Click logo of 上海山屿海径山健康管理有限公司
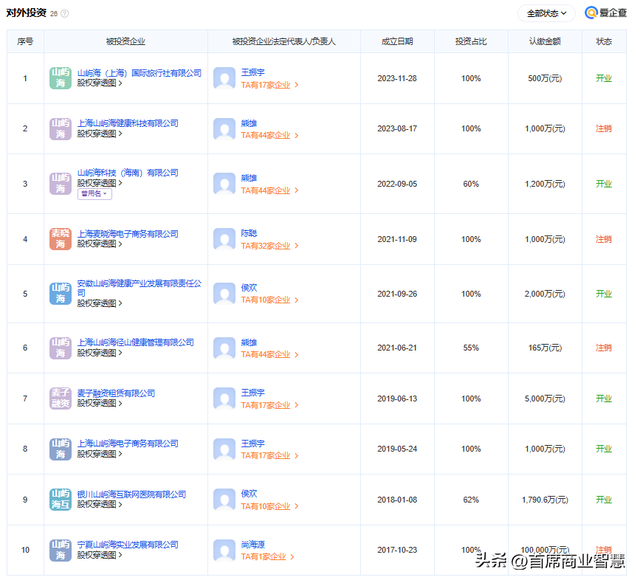 pos(60,348)
